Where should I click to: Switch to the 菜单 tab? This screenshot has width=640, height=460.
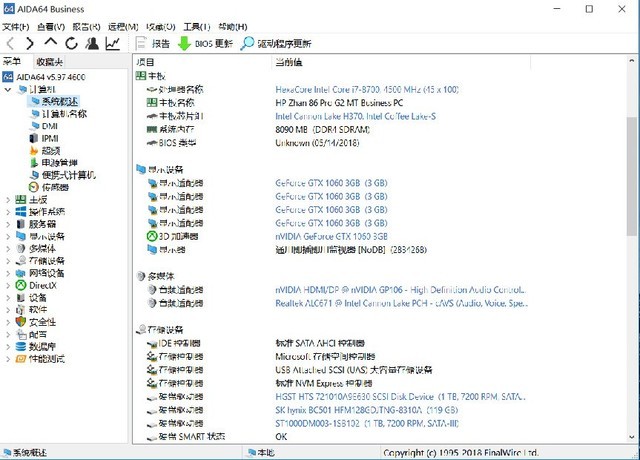pyautogui.click(x=12, y=62)
